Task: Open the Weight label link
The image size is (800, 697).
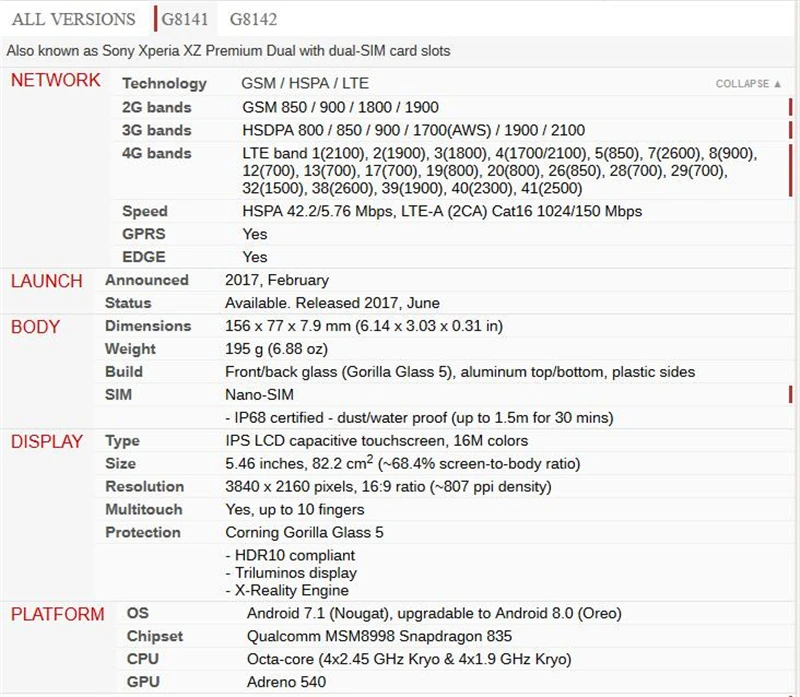Action: (130, 348)
